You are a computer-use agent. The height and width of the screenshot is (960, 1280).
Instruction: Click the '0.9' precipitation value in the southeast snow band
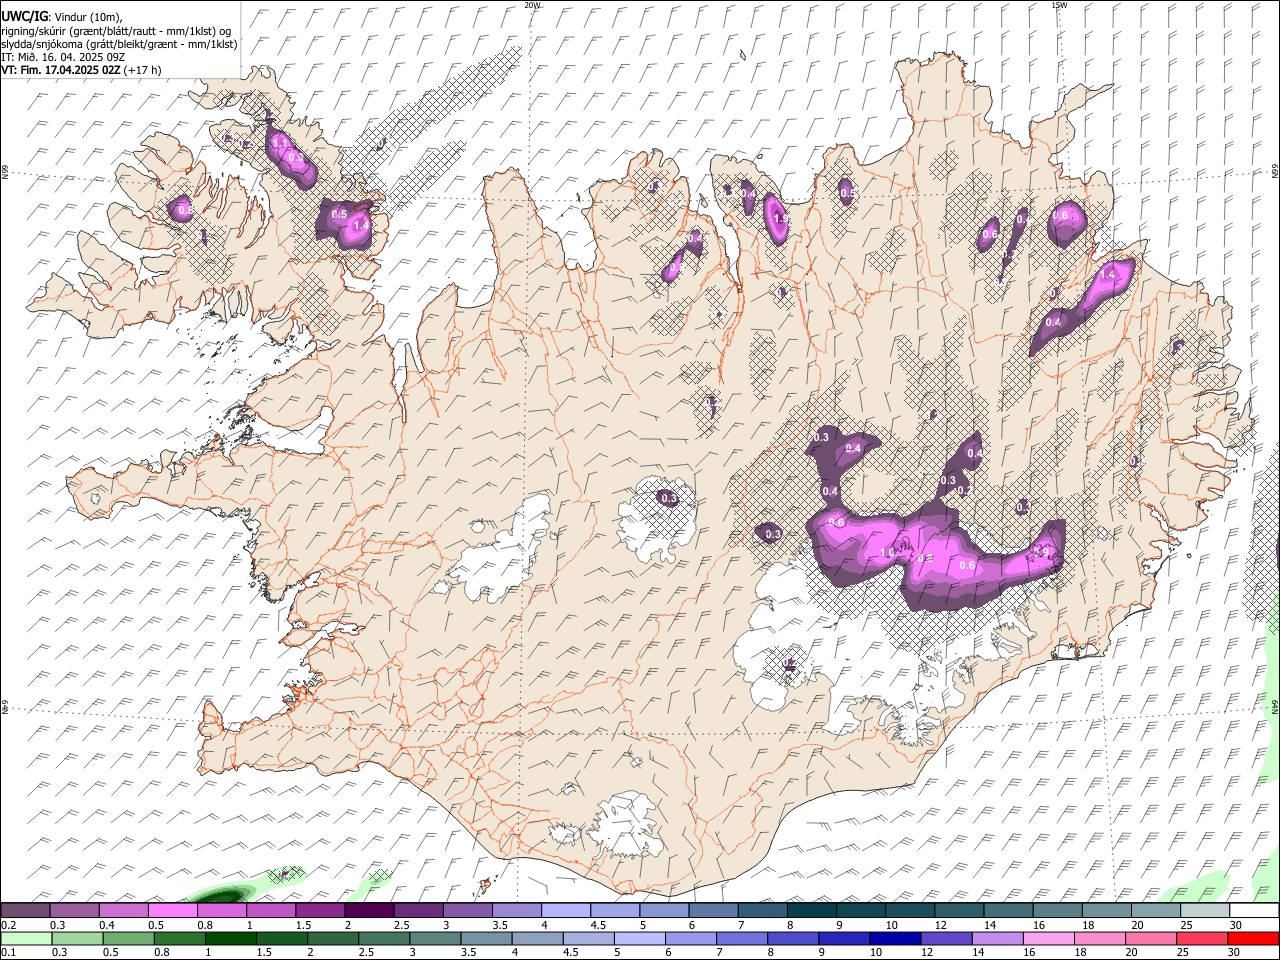tap(1040, 552)
